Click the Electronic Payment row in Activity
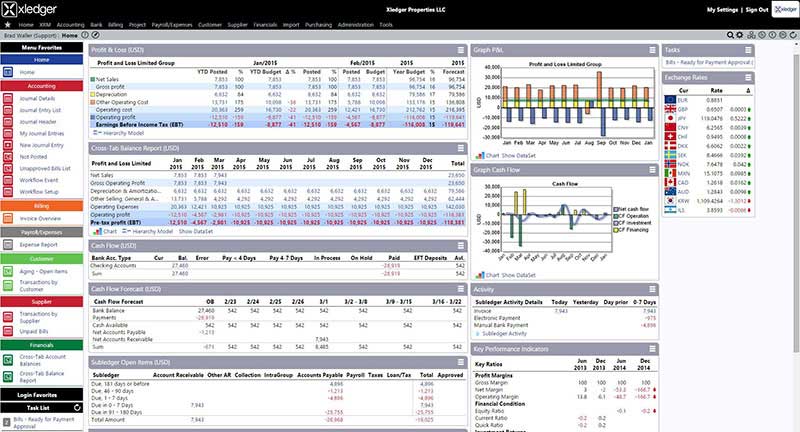Viewport: 800px width, 432px height. tap(565, 318)
